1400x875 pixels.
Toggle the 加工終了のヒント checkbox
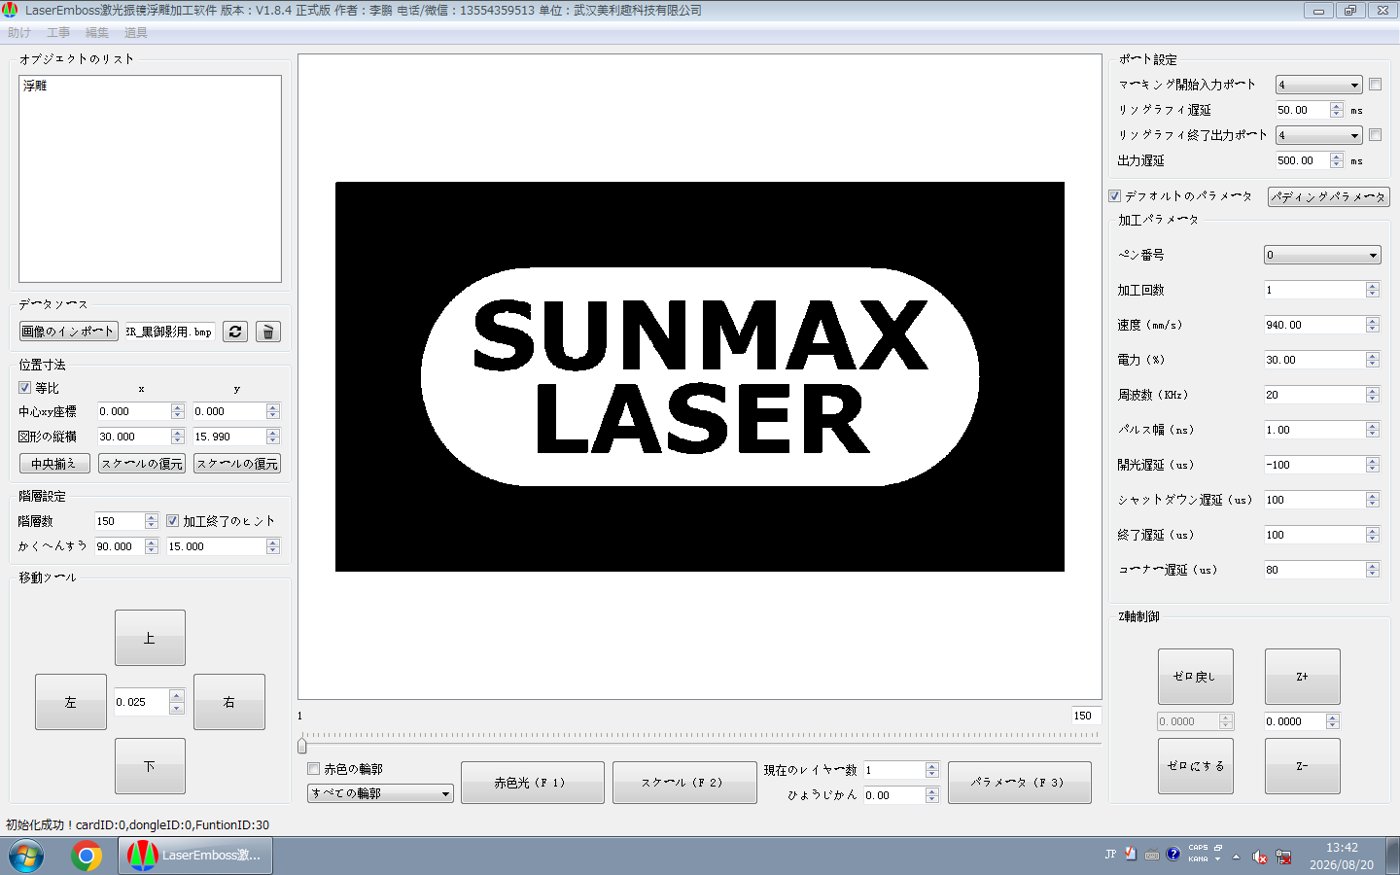coord(173,521)
